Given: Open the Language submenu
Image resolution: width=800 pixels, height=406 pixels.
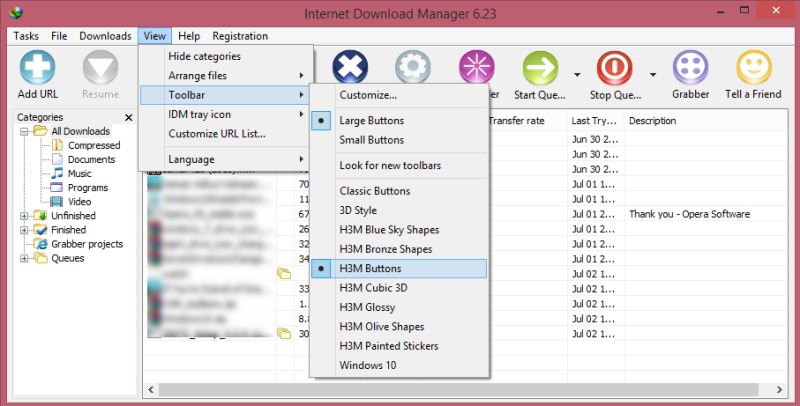Looking at the screenshot, I should tap(225, 159).
